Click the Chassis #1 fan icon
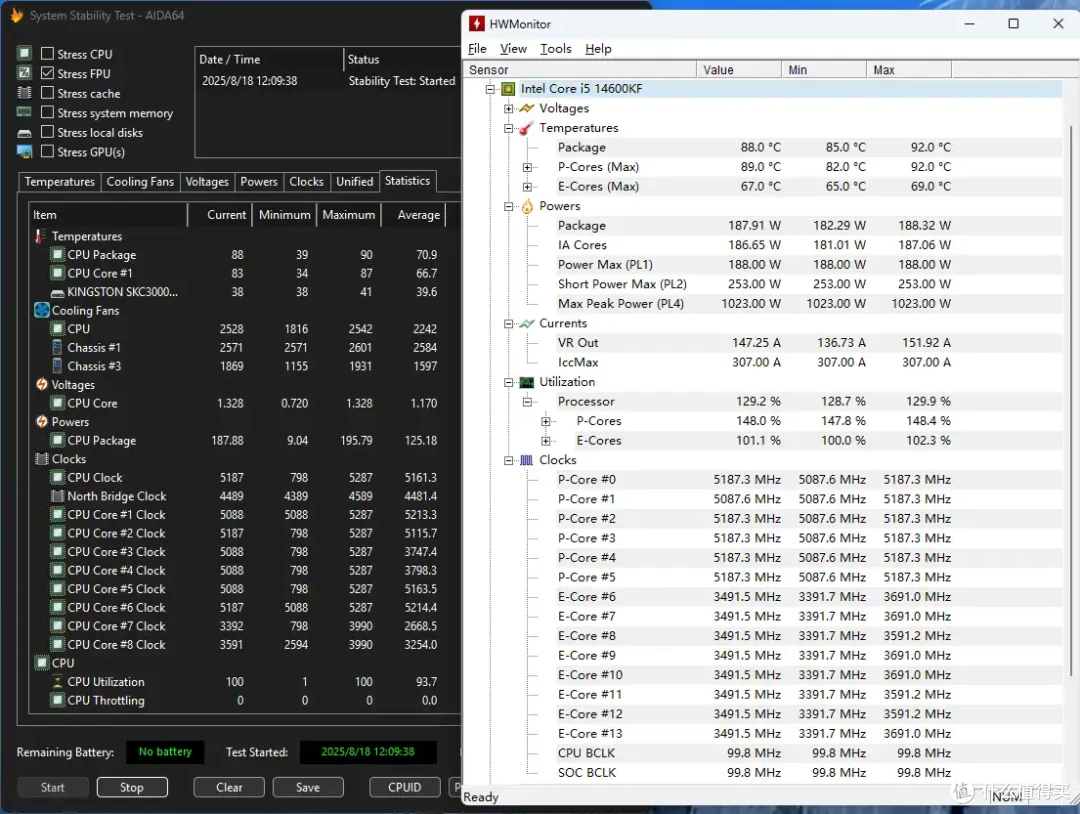Screen dimensions: 1080x814 tap(58, 348)
